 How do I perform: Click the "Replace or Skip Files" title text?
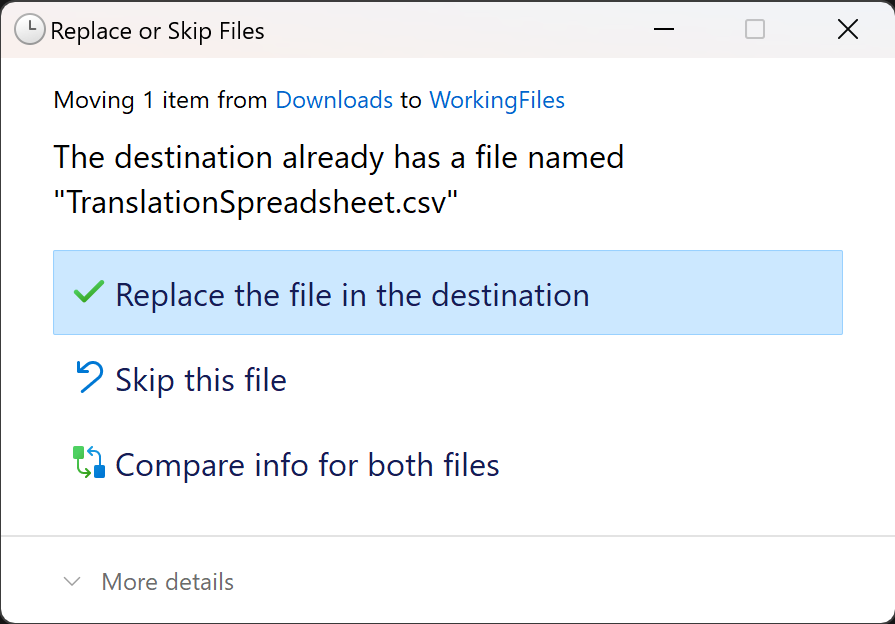pos(157,31)
